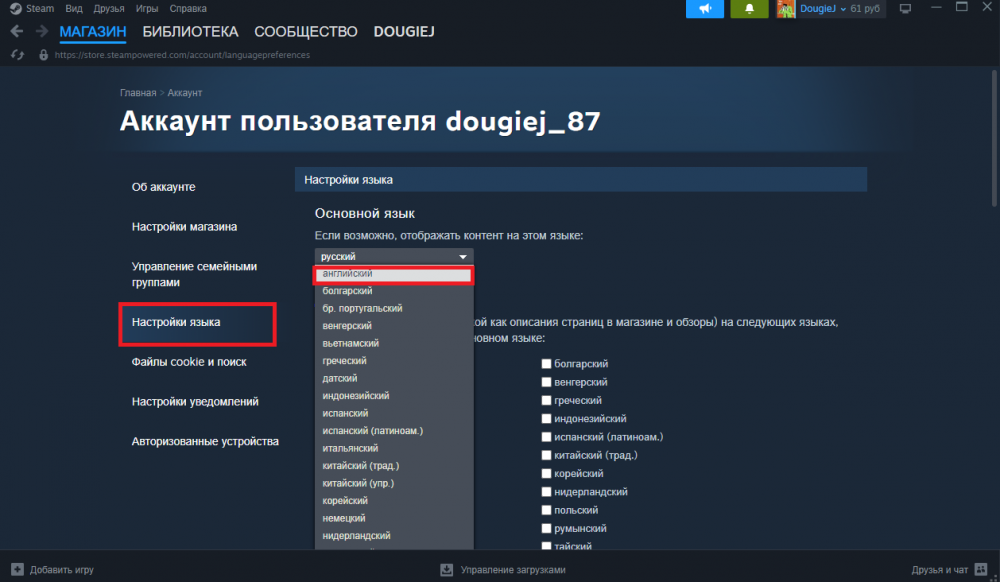Go back with the left arrow
The image size is (1000, 582).
[17, 31]
